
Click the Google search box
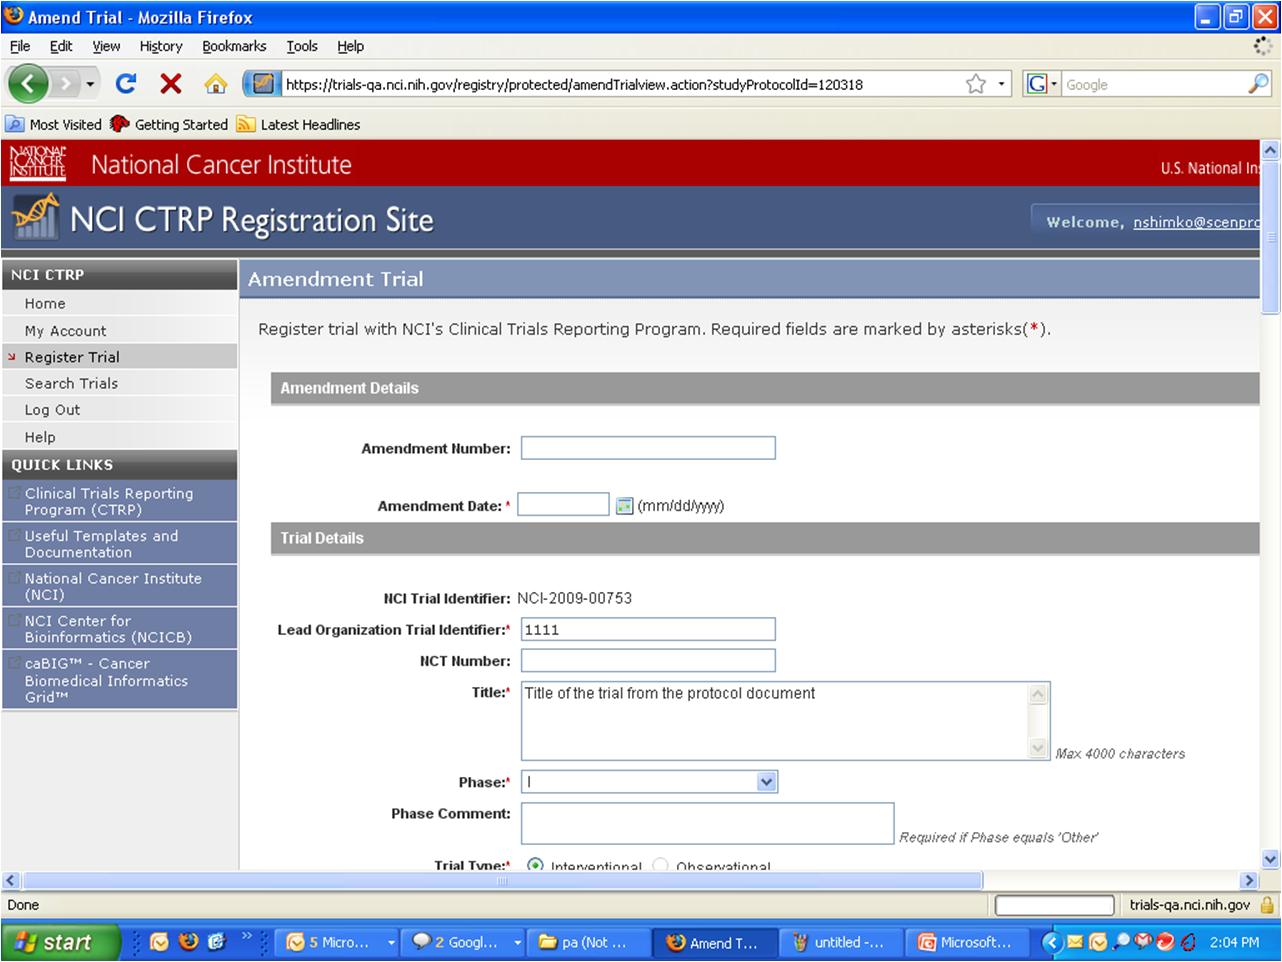pyautogui.click(x=1153, y=84)
